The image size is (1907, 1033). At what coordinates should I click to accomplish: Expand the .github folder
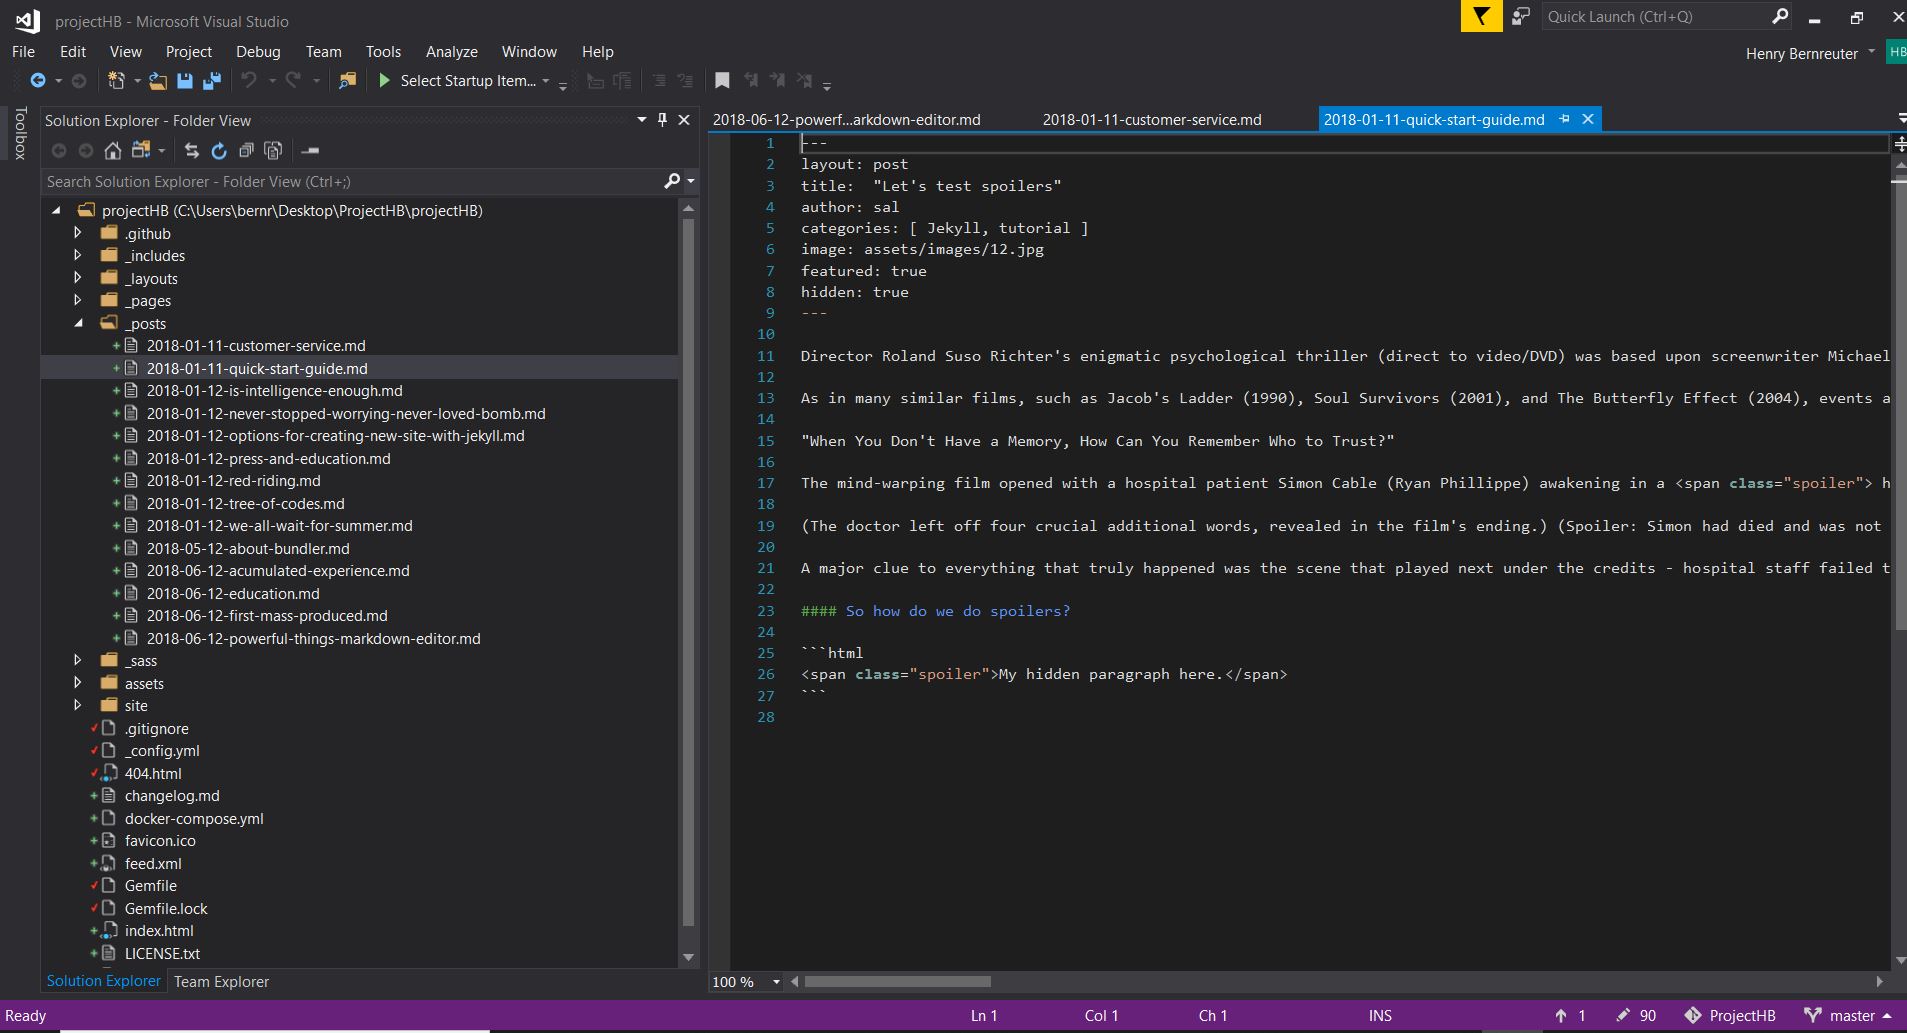(x=78, y=233)
